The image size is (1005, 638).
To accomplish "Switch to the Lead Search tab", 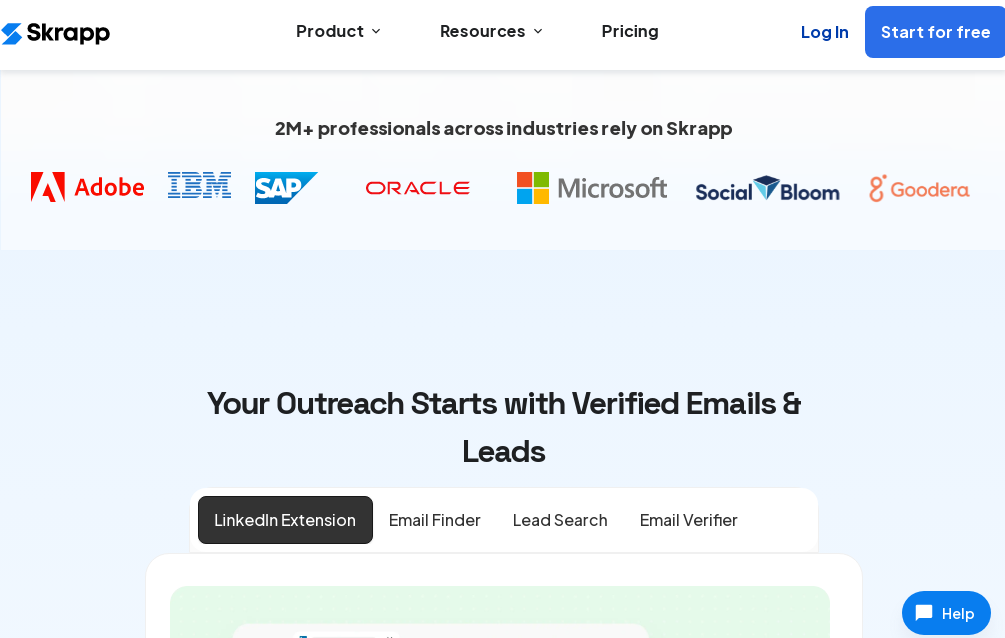I will (560, 520).
